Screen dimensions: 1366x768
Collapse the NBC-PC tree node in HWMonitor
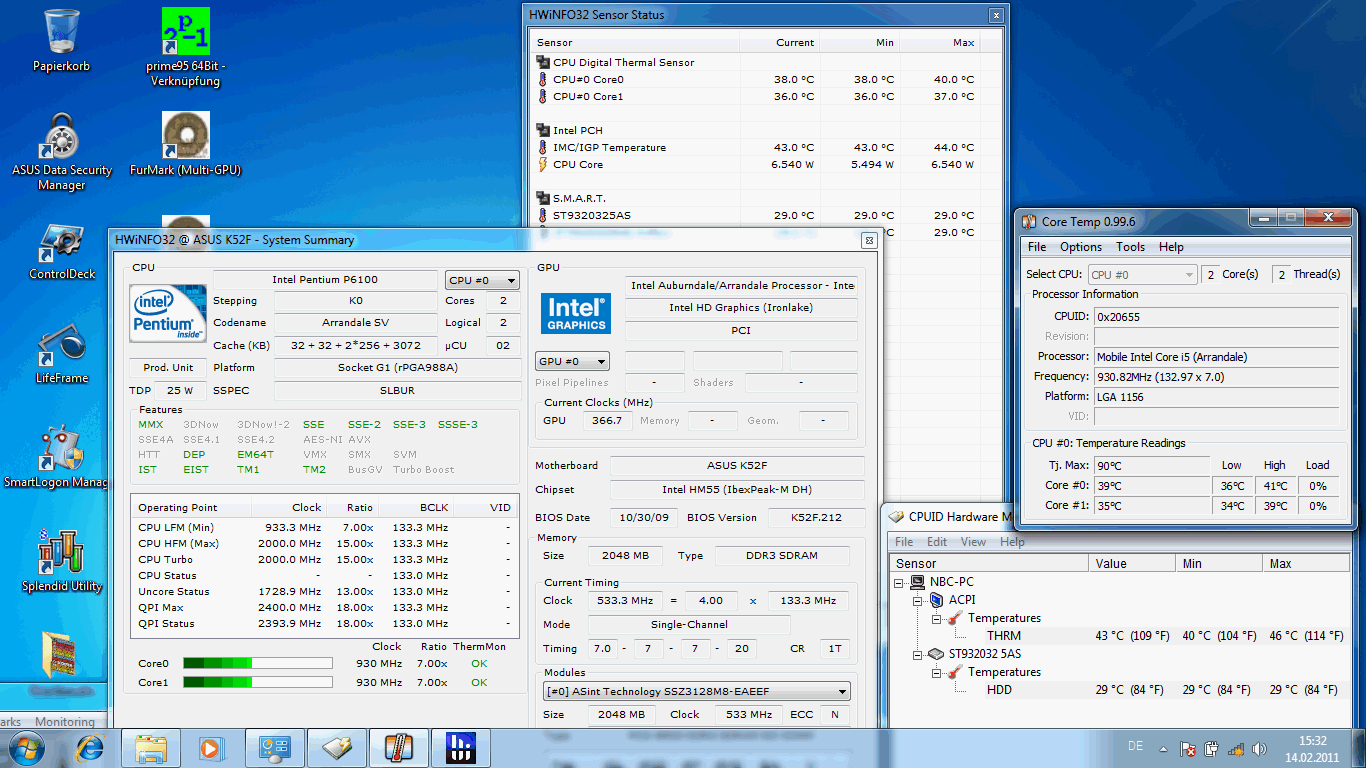pyautogui.click(x=900, y=582)
